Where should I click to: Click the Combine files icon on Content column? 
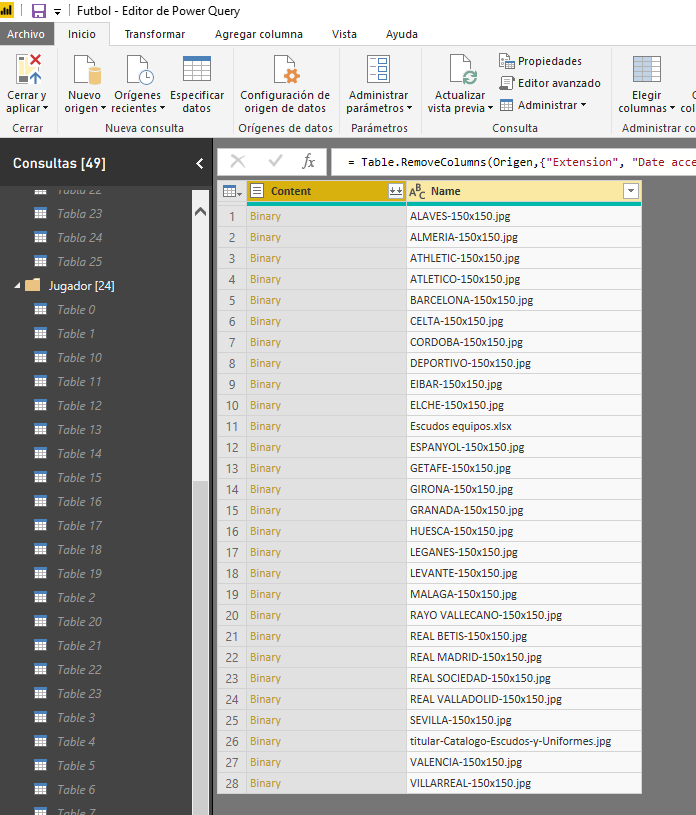tap(396, 191)
